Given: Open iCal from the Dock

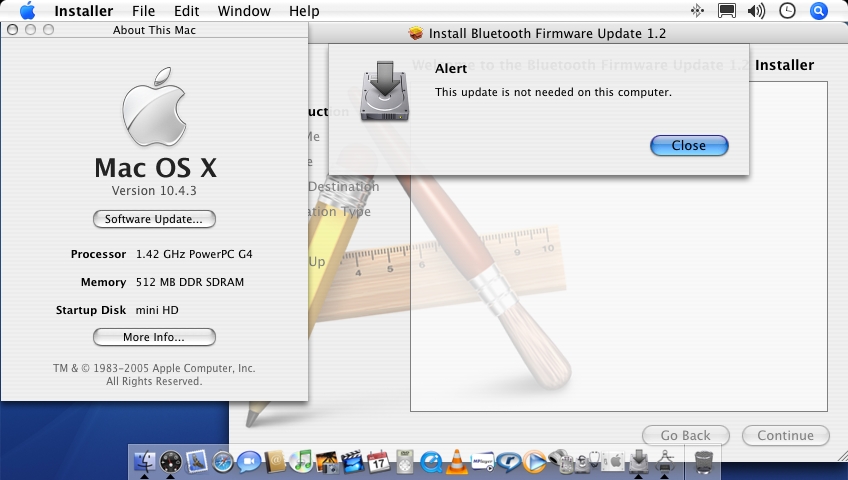Looking at the screenshot, I should [x=379, y=462].
